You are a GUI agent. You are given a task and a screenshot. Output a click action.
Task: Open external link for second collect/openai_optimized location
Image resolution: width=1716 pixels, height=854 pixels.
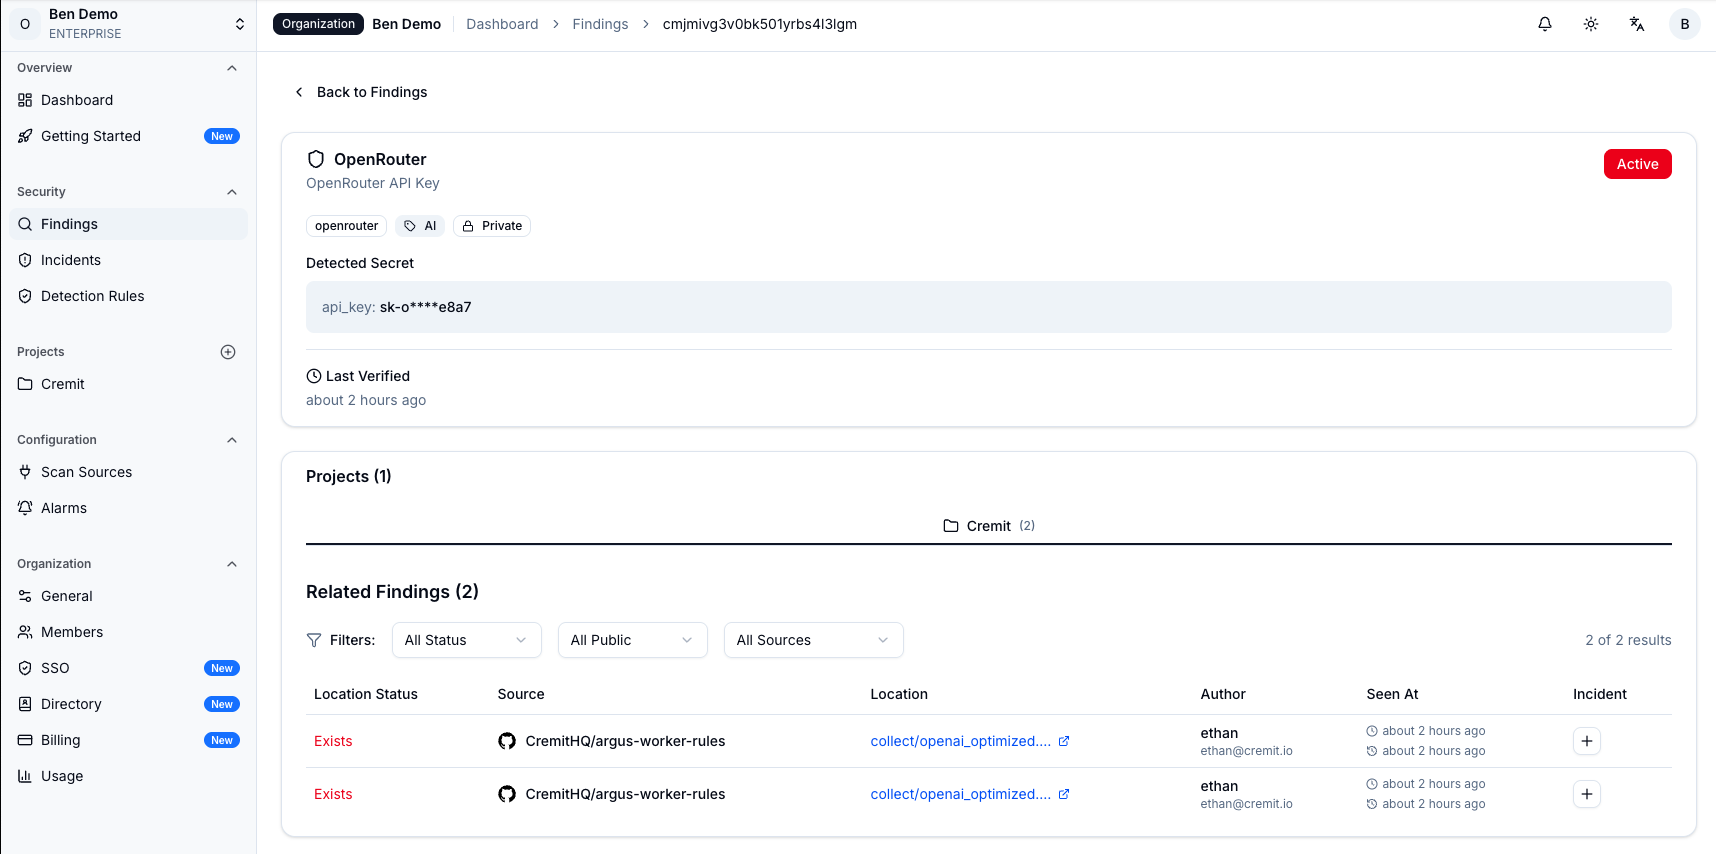click(1064, 794)
